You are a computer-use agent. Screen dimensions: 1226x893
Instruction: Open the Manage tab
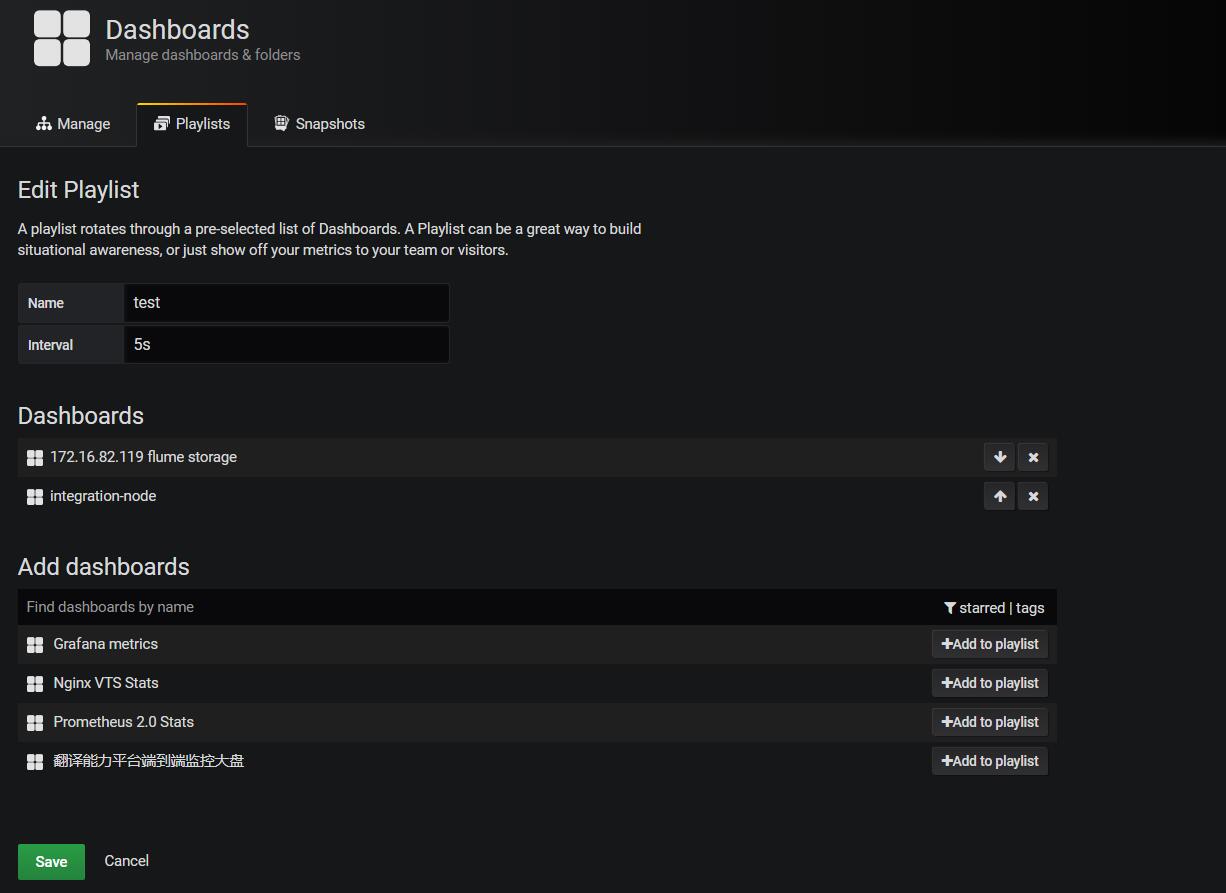(x=73, y=124)
